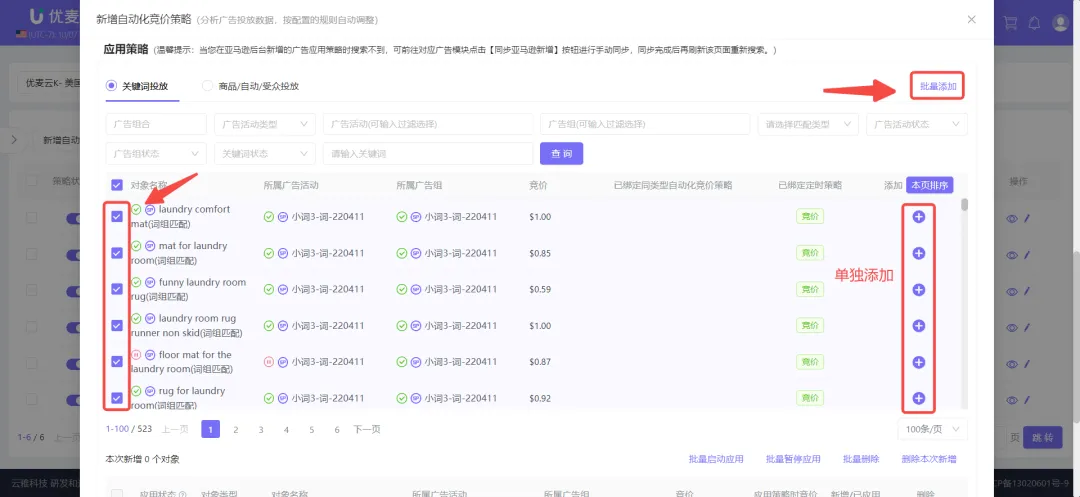Image resolution: width=1080 pixels, height=497 pixels.
Task: Click the 竞价 tag in laundry comfort mat row
Action: pos(810,217)
